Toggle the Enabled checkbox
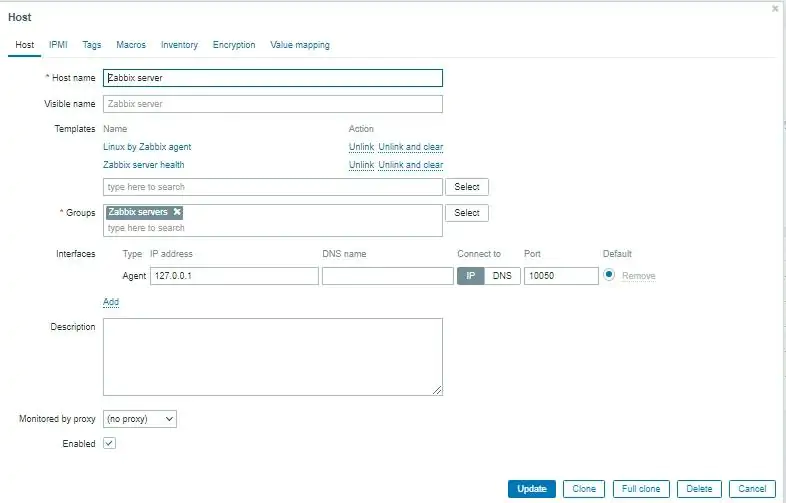786x503 pixels. 109,443
